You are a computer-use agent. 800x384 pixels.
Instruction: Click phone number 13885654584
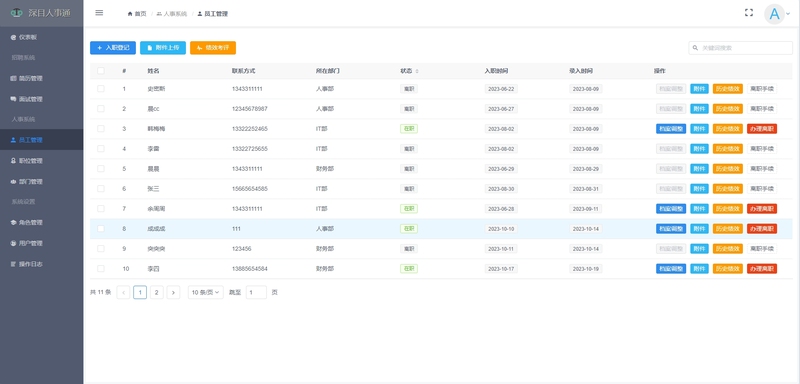pyautogui.click(x=249, y=268)
